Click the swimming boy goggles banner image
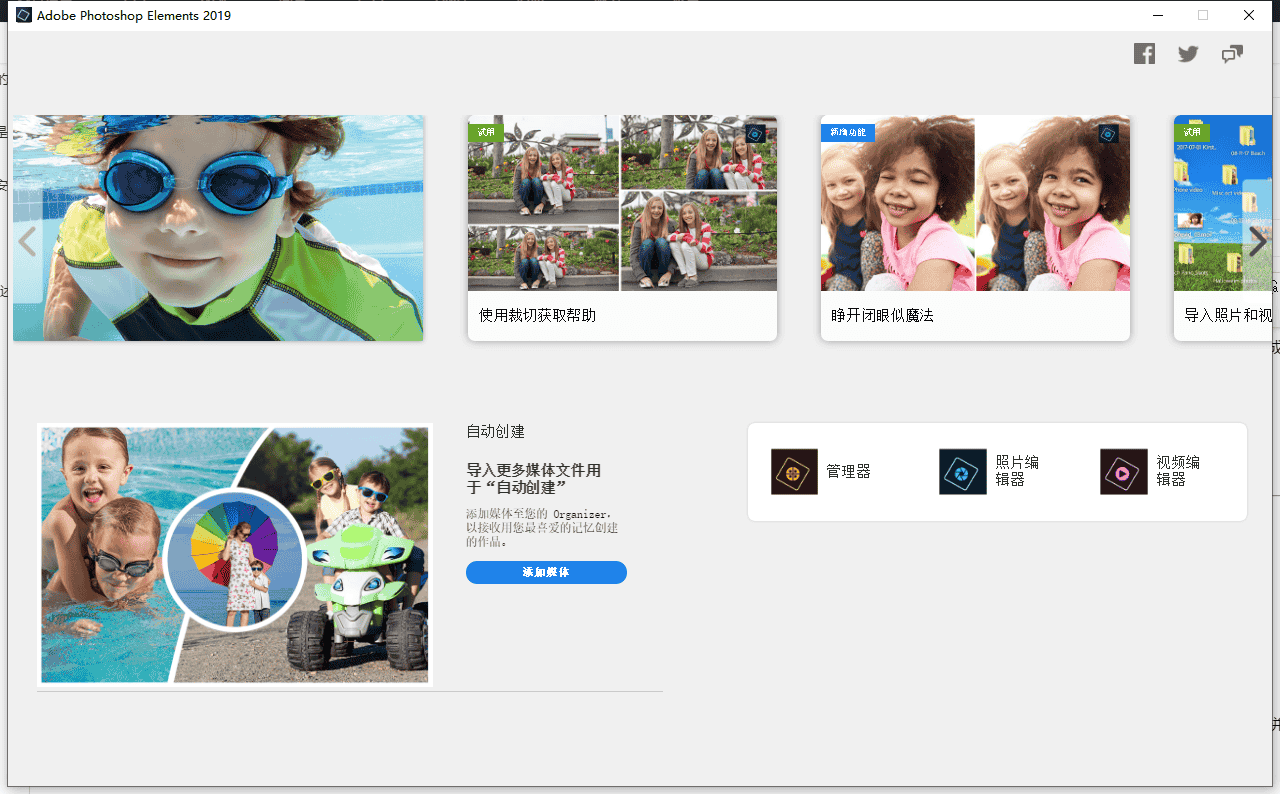This screenshot has width=1280, height=794. [218, 228]
